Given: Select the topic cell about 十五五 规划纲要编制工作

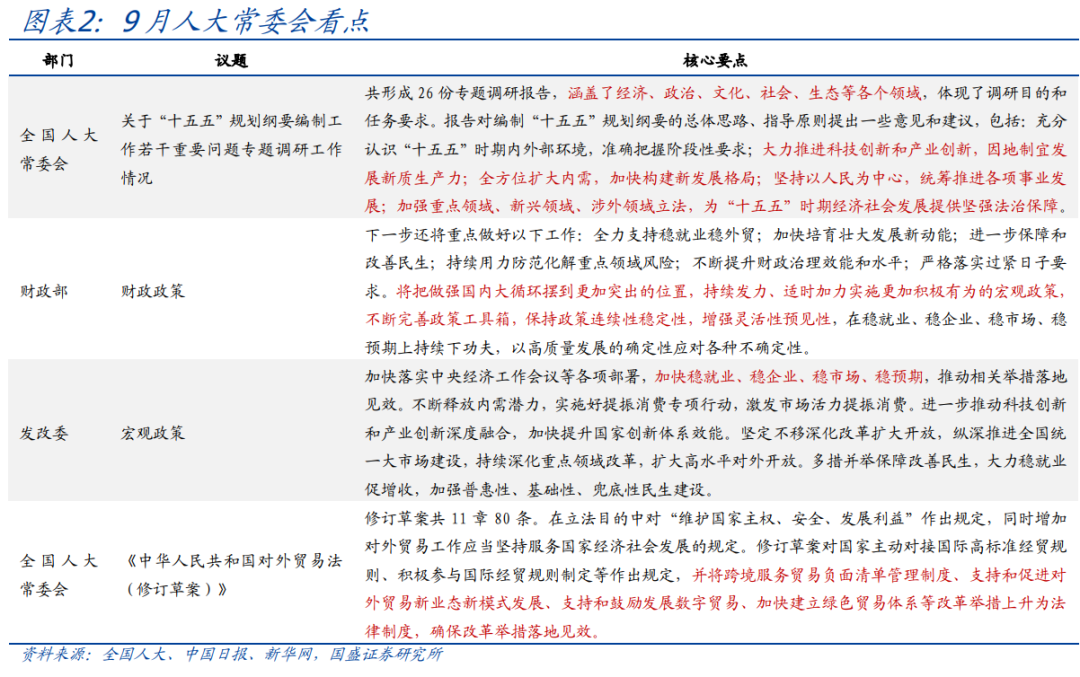Looking at the screenshot, I should tap(231, 149).
